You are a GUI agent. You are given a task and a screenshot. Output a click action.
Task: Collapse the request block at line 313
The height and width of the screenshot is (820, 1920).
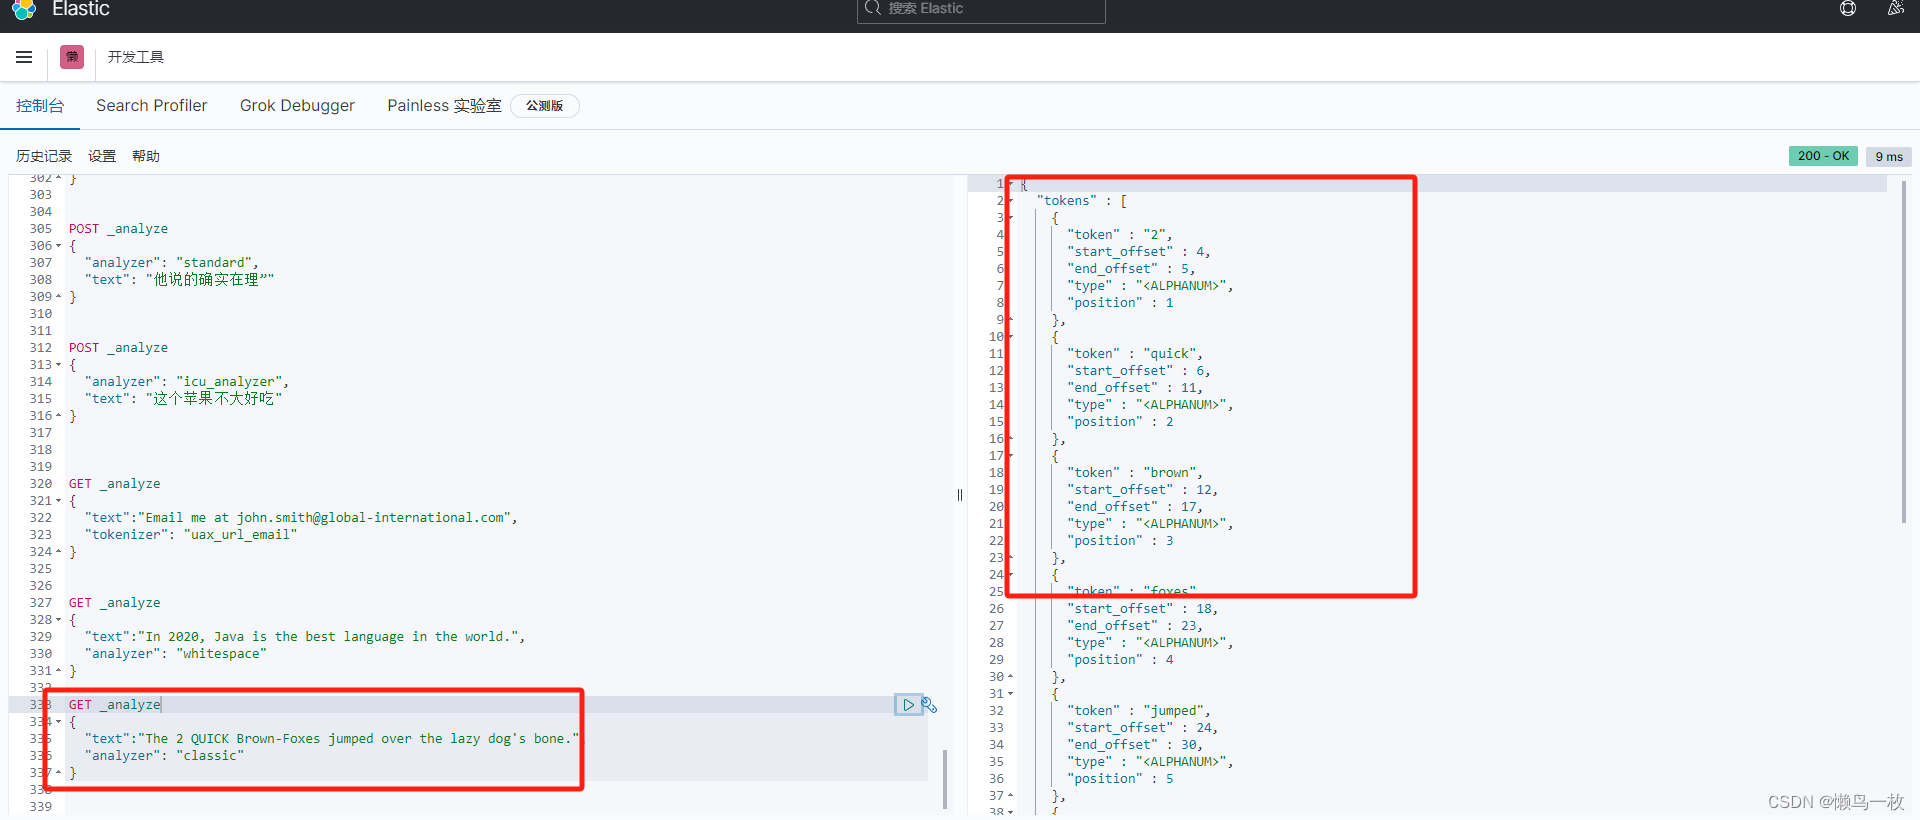[x=58, y=365]
